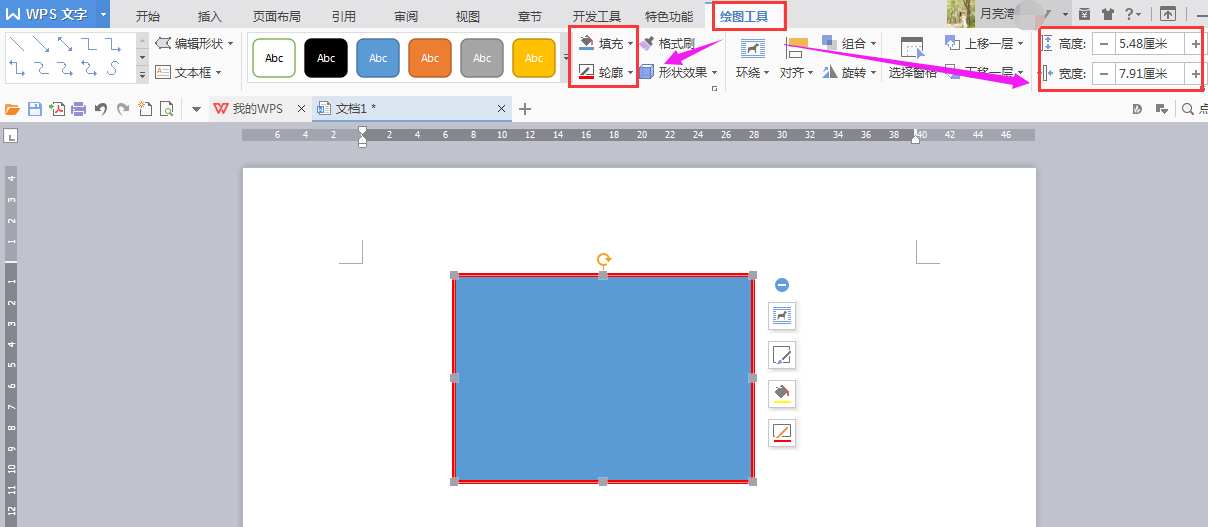The image size is (1208, 527).
Task: Click the print icon in the quick toolbar
Action: [x=78, y=109]
